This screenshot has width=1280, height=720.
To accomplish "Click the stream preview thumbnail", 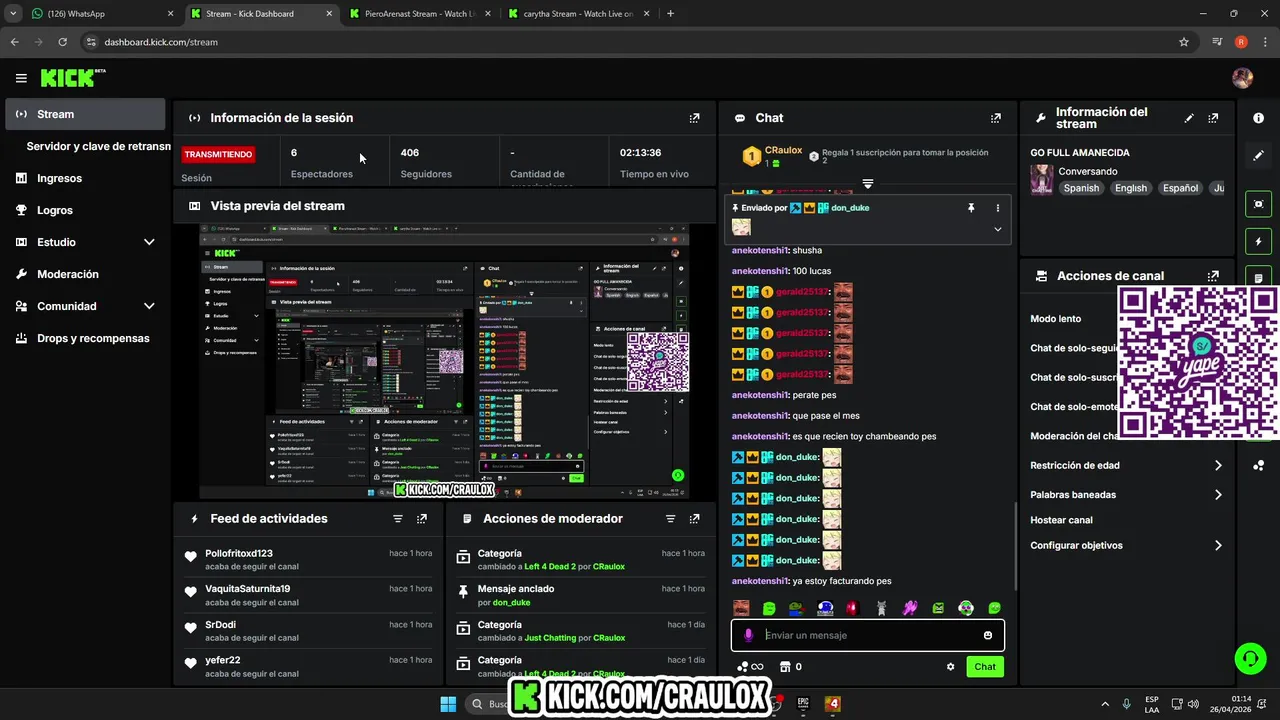I will [444, 361].
